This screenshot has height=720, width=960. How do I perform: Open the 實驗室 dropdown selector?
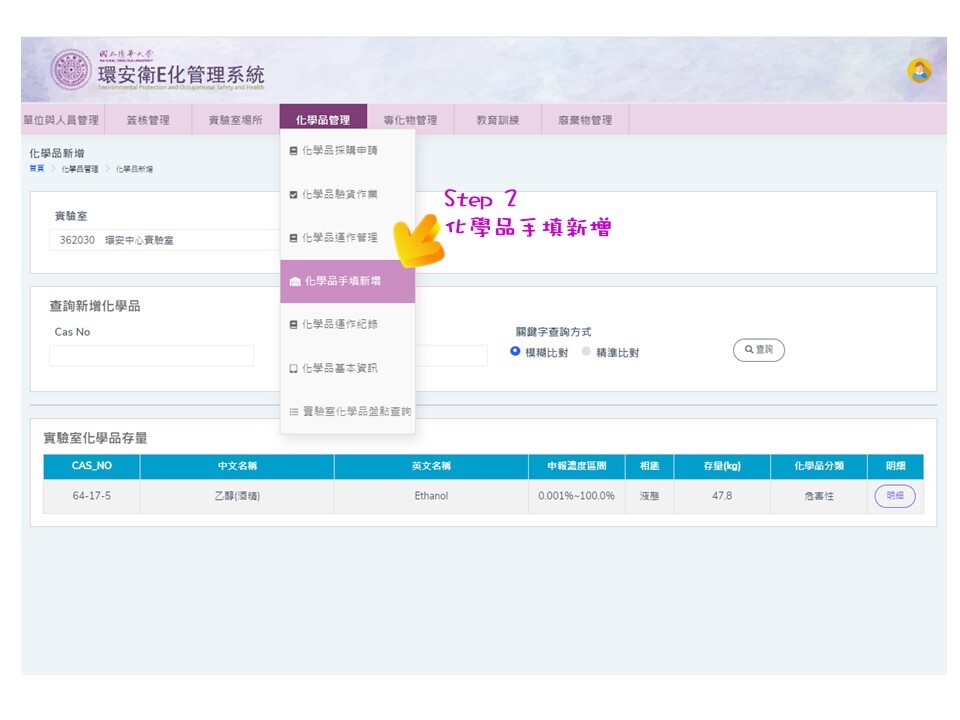(x=165, y=240)
